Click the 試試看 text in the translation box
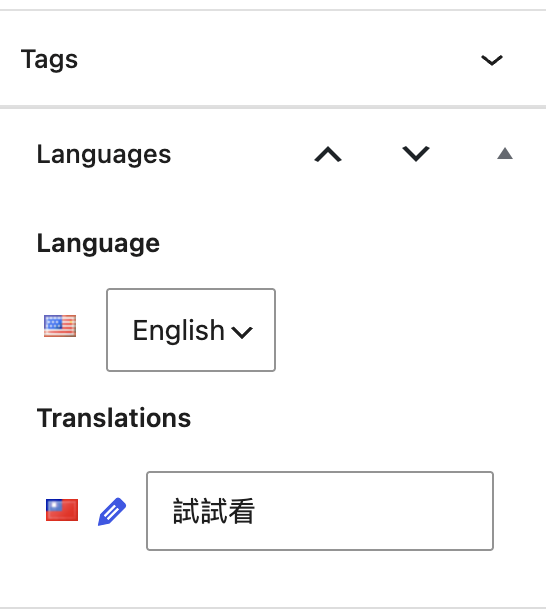 click(214, 511)
